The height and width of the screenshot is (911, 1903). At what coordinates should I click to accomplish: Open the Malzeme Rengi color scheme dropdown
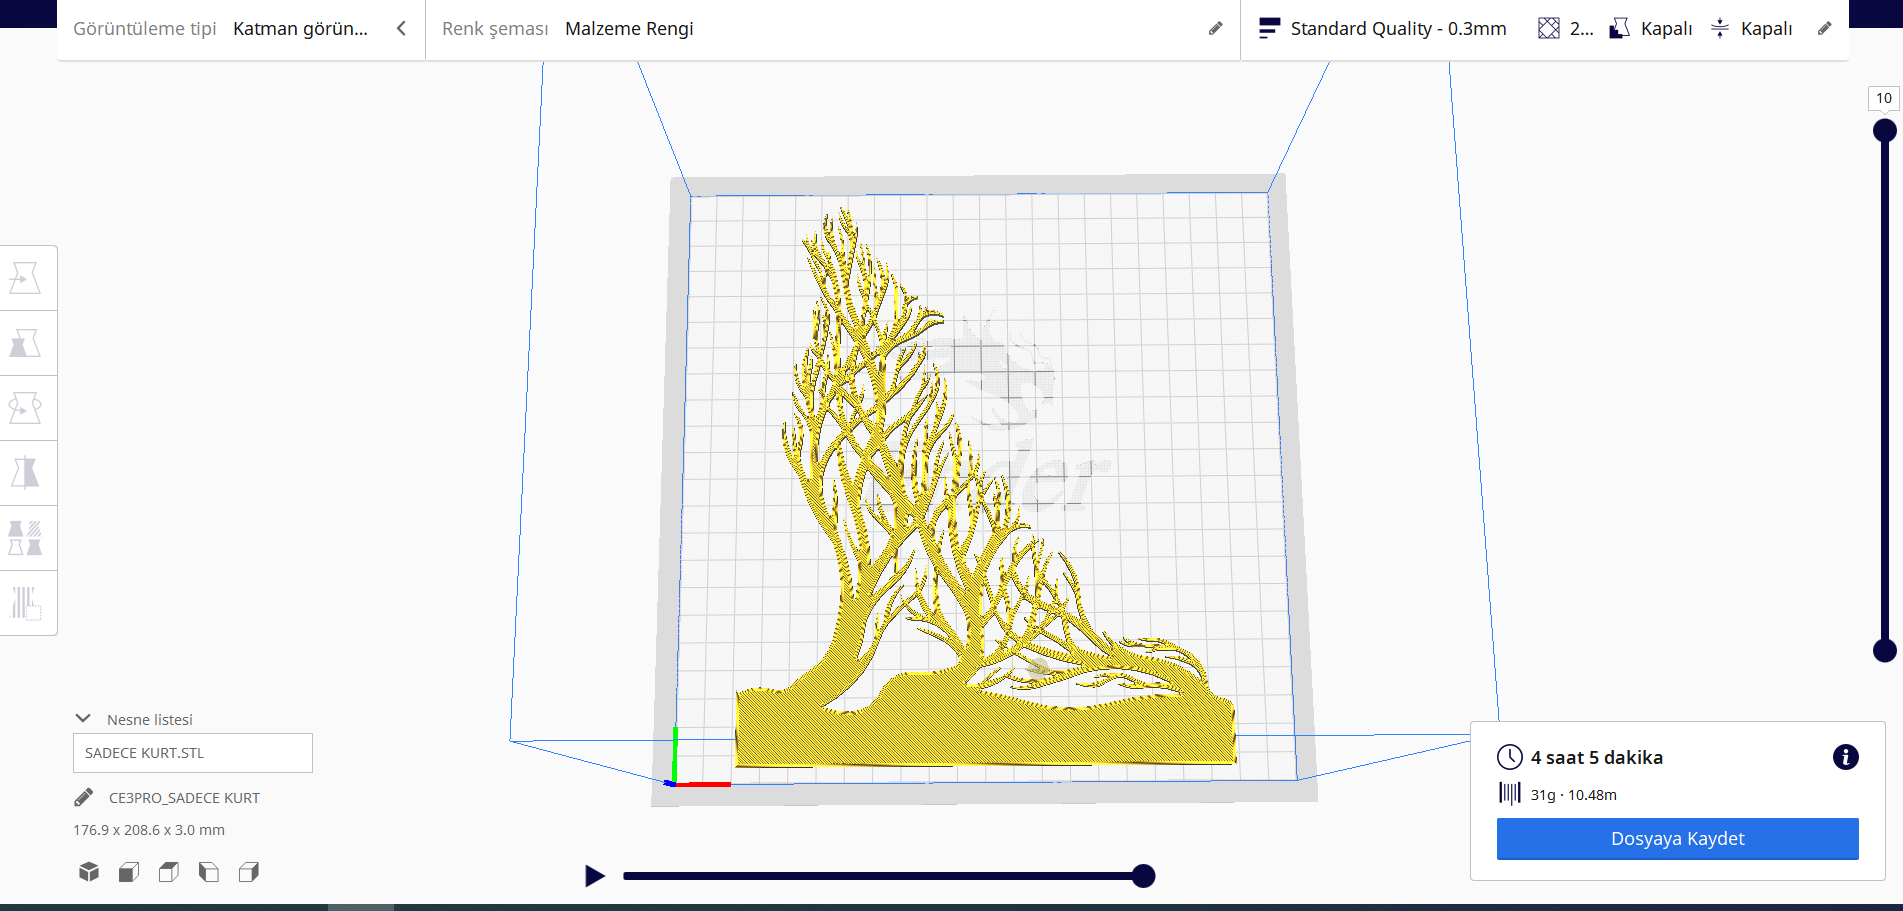pos(629,28)
